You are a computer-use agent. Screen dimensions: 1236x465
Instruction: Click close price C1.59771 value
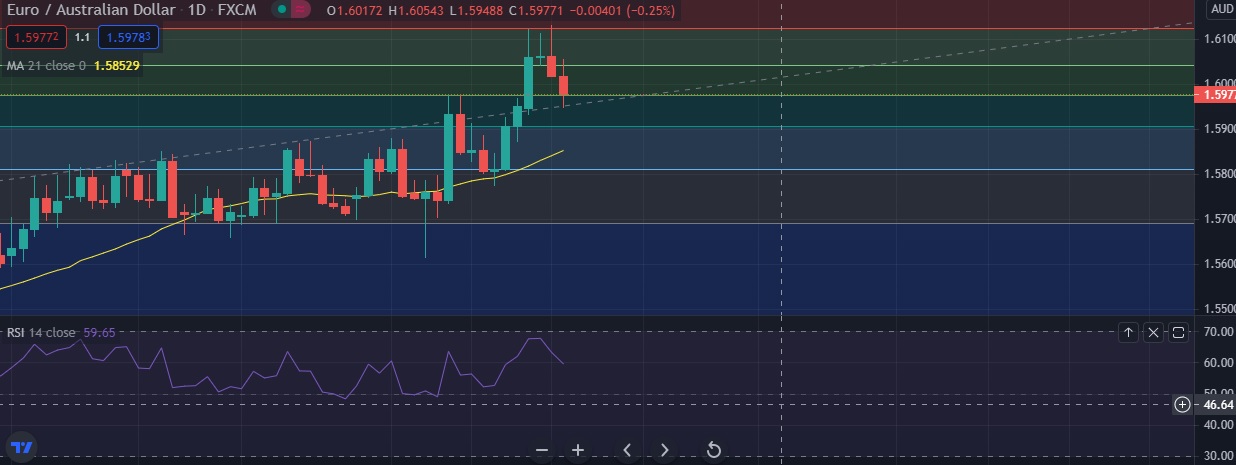[x=537, y=11]
